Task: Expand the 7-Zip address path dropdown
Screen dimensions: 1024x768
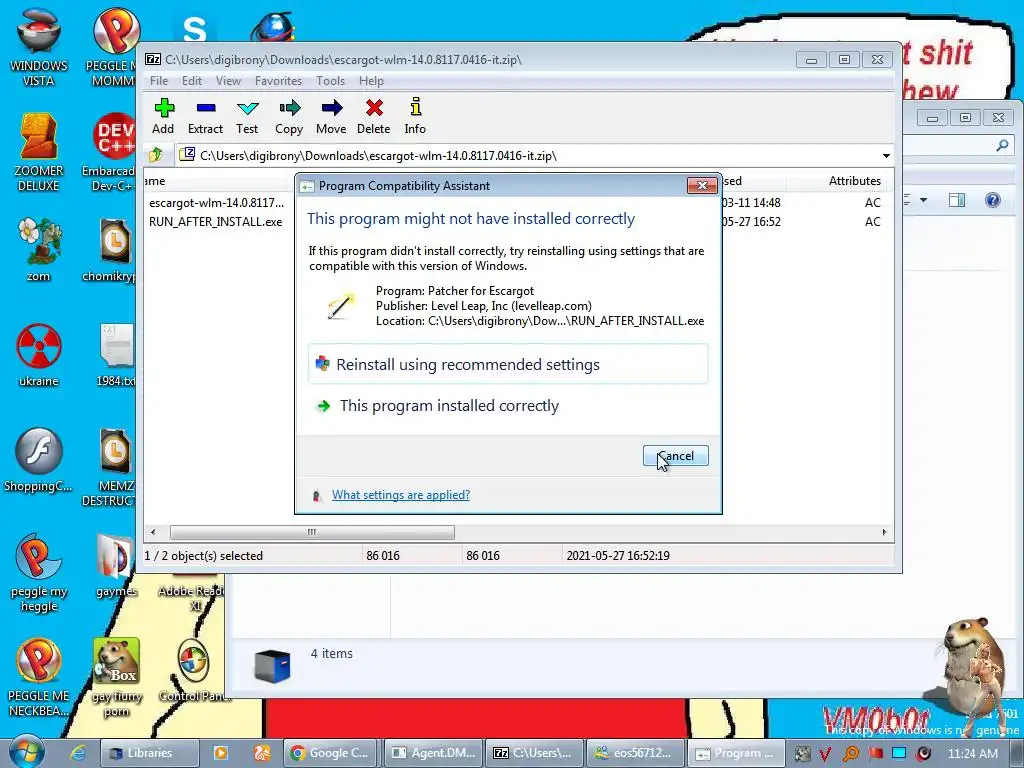Action: [x=886, y=155]
